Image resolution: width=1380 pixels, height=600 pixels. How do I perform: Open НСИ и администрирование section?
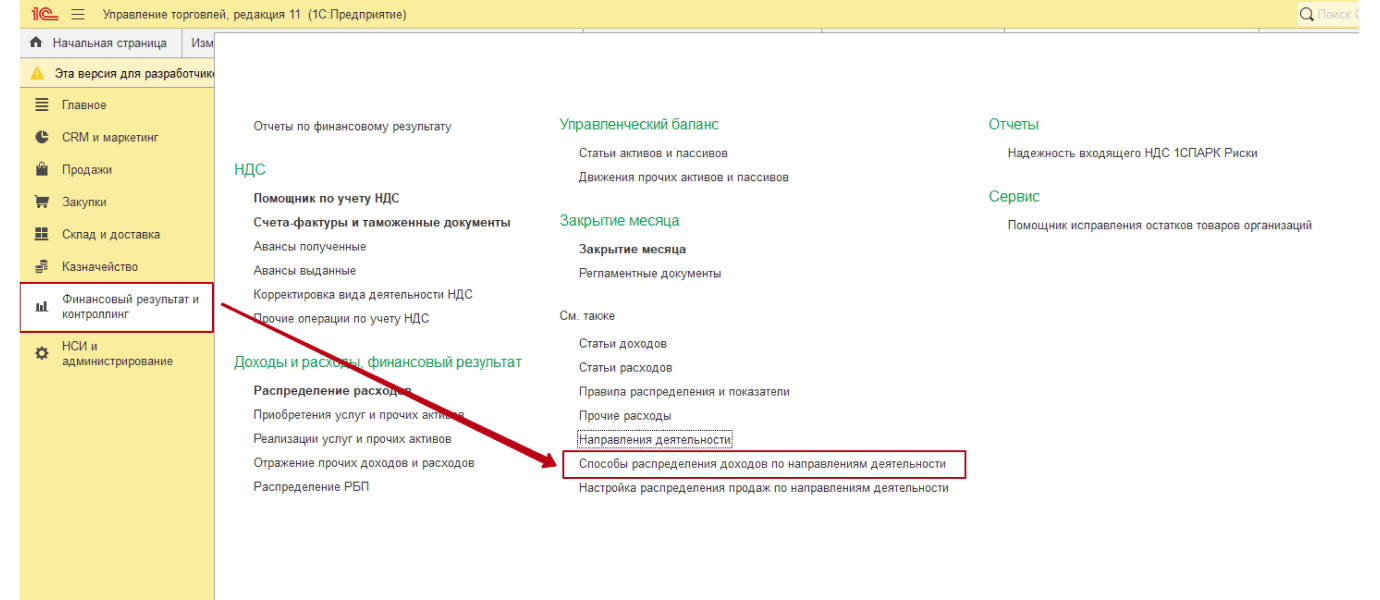pos(117,353)
